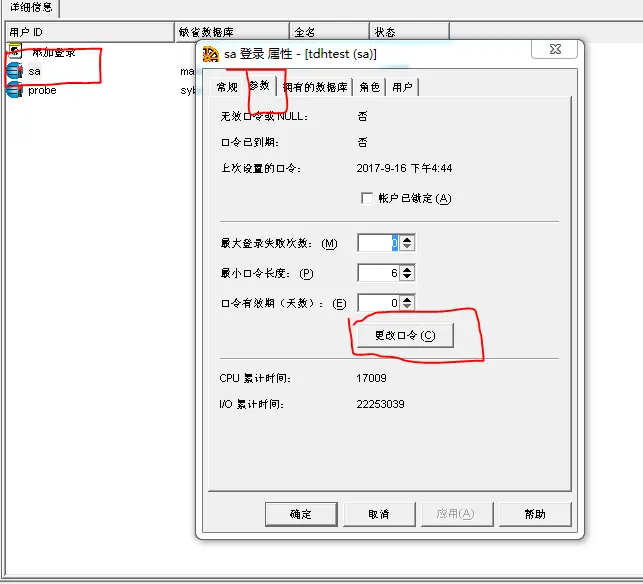Viewport: 643px width, 584px height.
Task: Increase 最大登录失败次数 with up arrow
Action: tap(407, 239)
